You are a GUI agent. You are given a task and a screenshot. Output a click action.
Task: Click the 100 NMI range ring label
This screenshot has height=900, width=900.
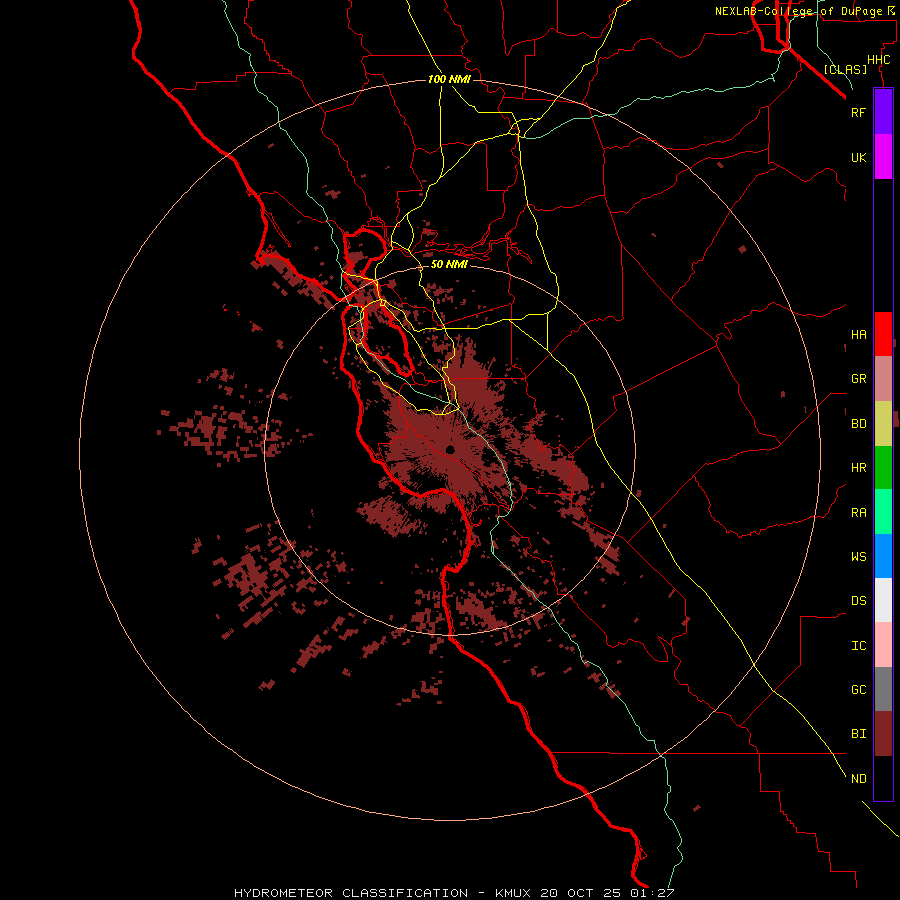(449, 79)
